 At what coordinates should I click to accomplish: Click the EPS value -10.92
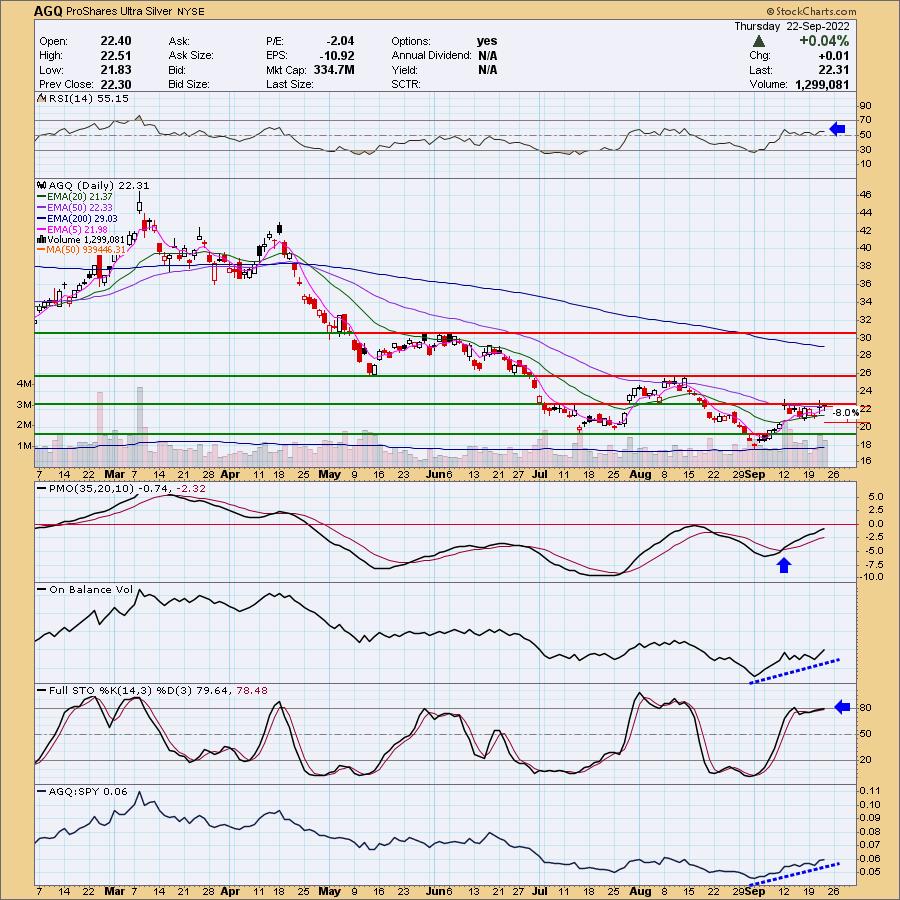click(336, 56)
